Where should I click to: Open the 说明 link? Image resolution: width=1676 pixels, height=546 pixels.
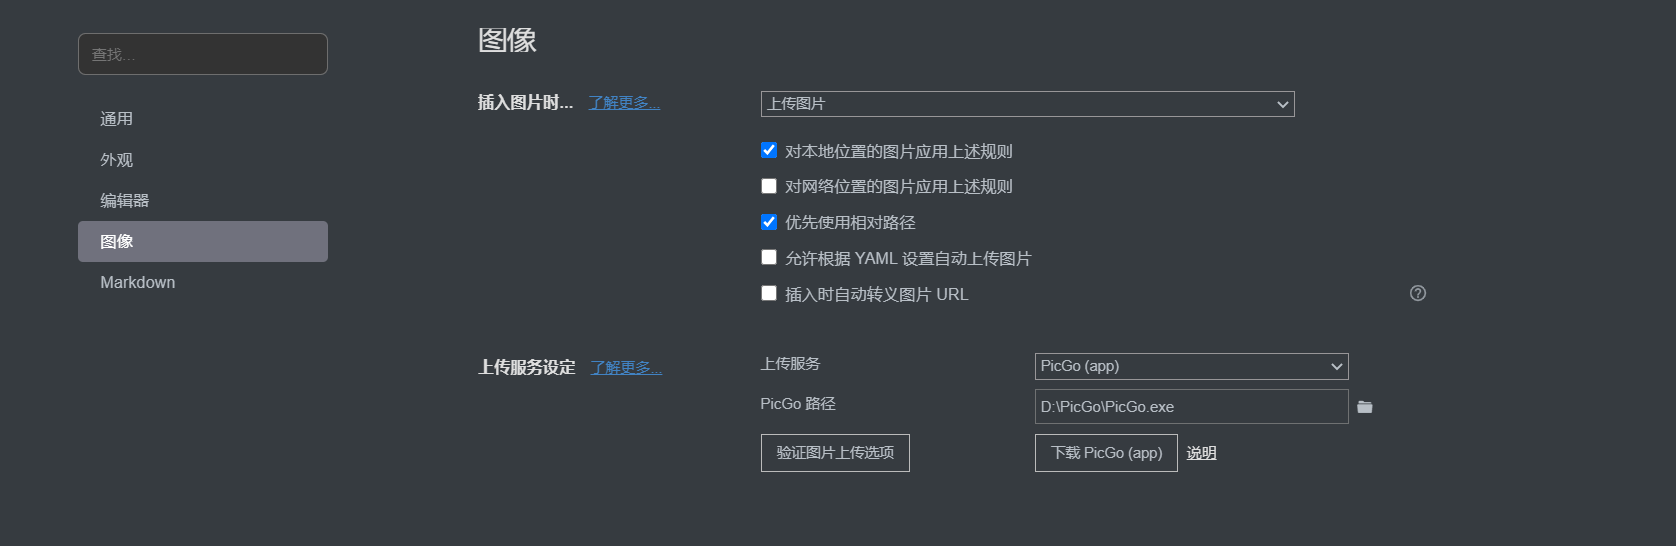point(1201,453)
